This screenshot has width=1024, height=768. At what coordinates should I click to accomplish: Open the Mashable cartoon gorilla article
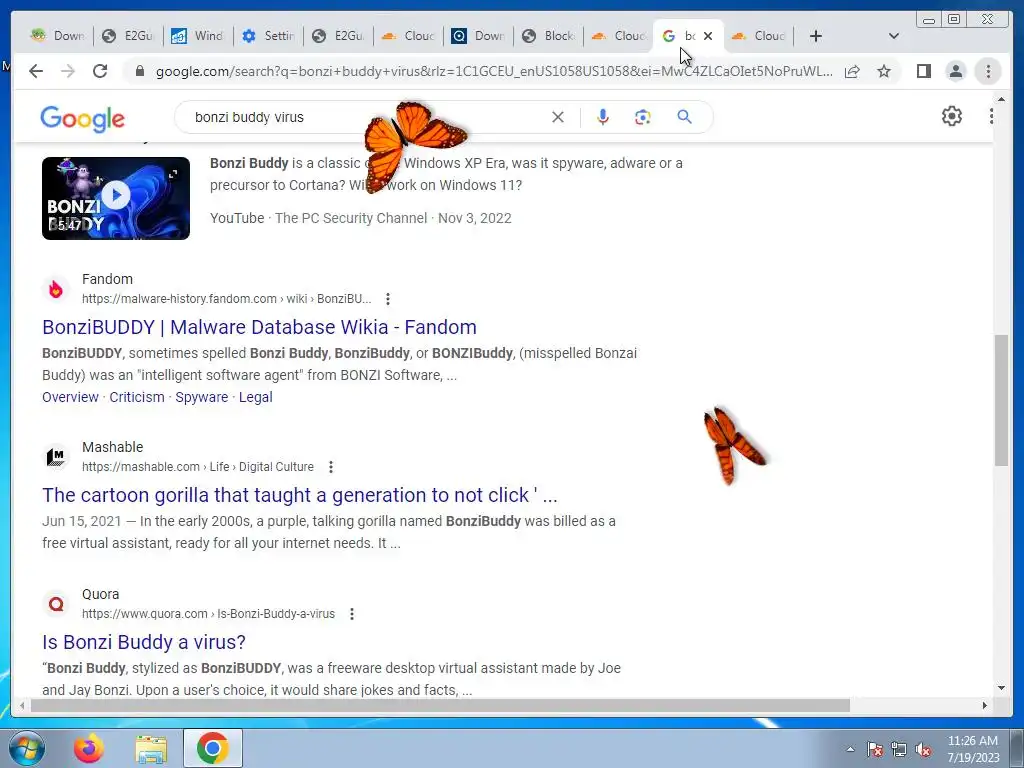coord(300,495)
